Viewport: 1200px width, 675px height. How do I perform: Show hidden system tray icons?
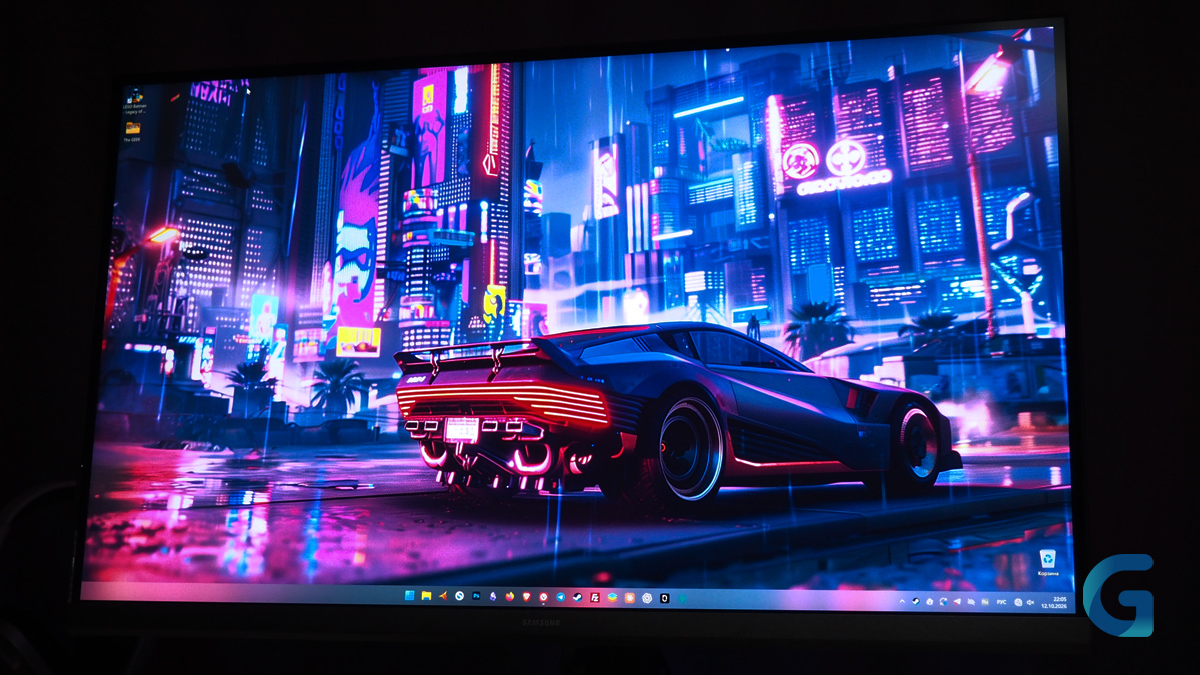click(x=902, y=601)
